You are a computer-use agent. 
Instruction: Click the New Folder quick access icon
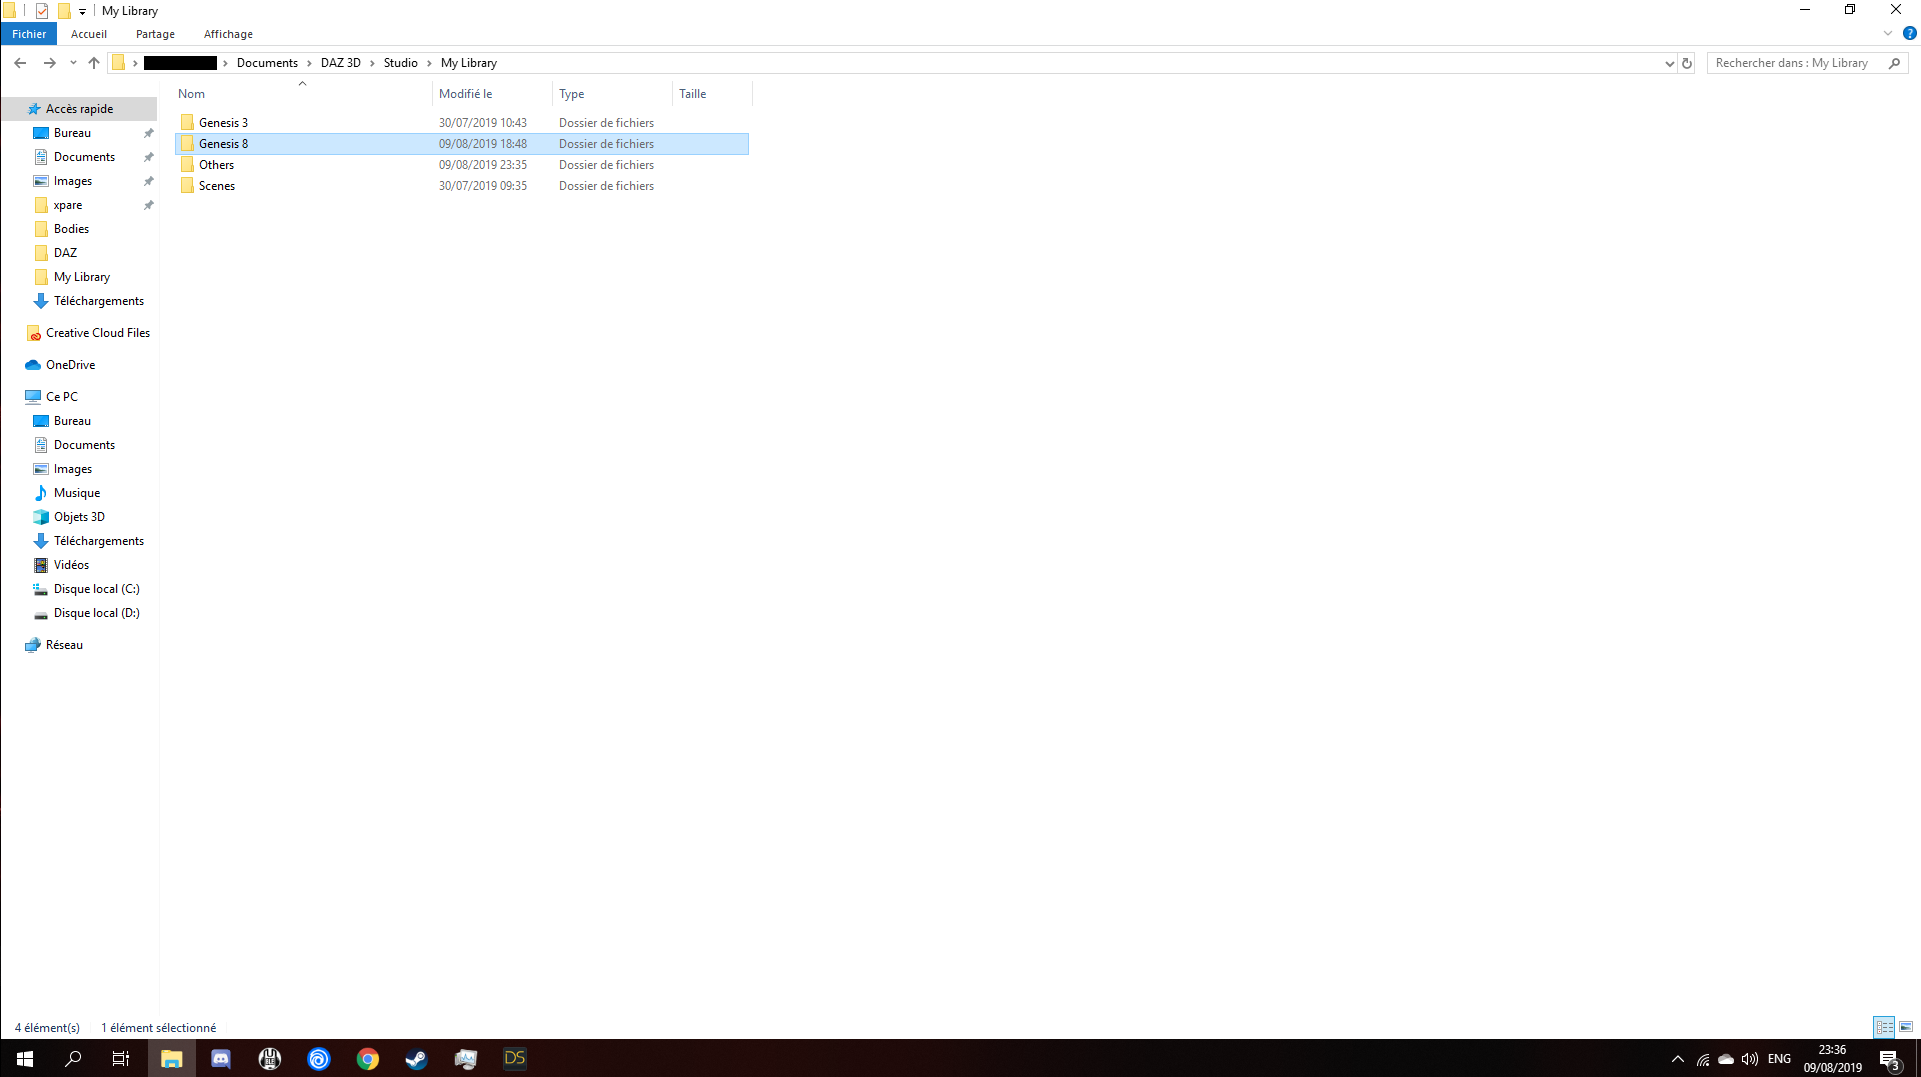pos(64,11)
